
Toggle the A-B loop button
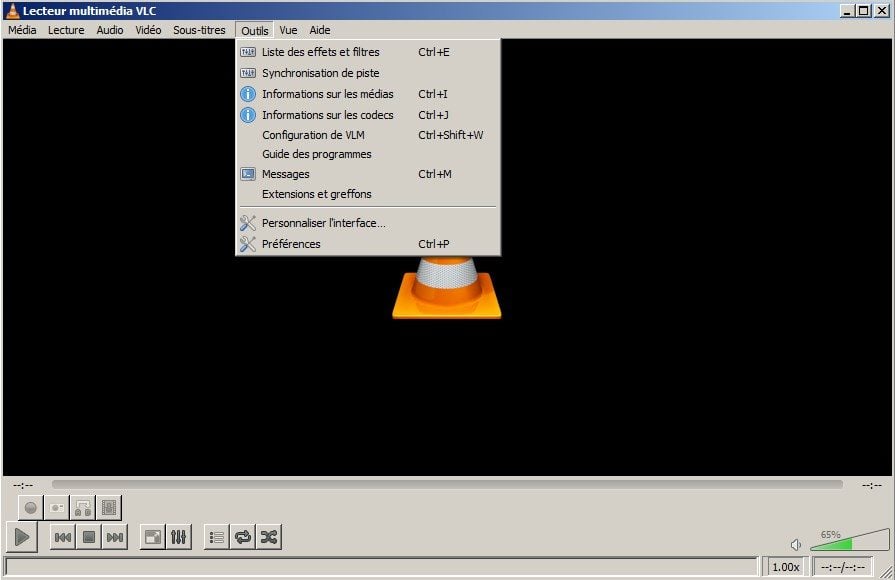coord(83,508)
